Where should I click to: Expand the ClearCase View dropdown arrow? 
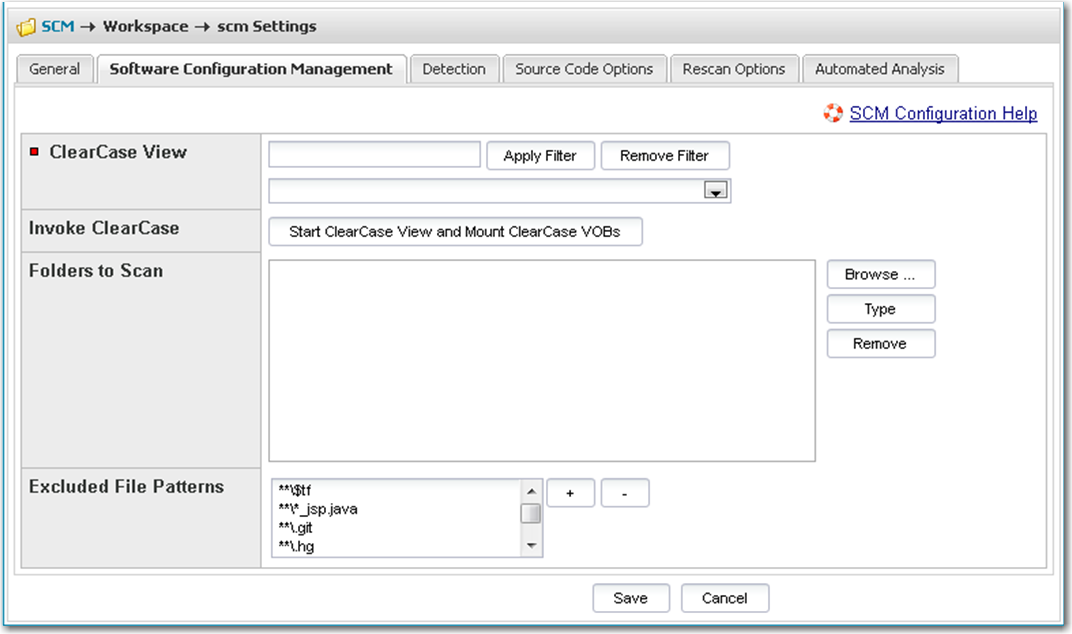716,191
